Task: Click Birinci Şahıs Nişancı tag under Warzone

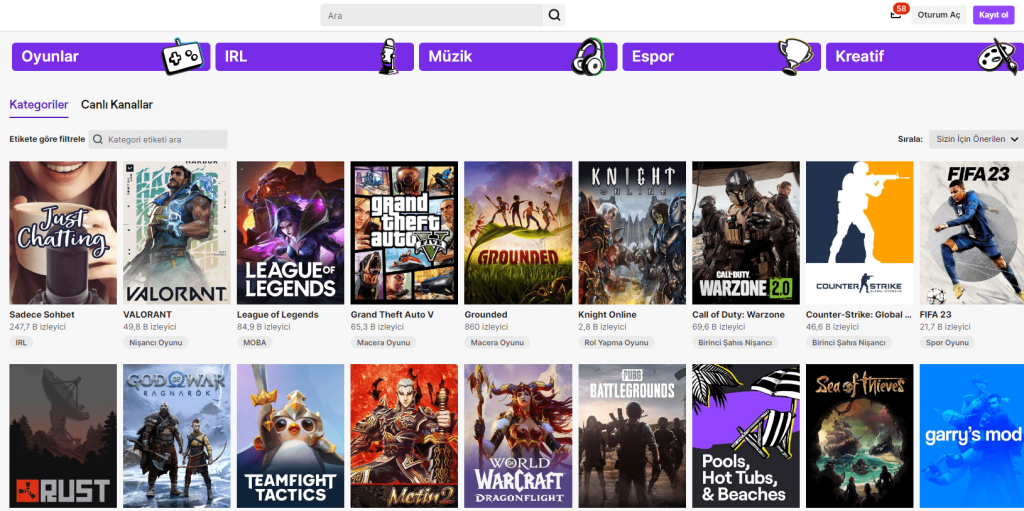Action: pos(735,342)
